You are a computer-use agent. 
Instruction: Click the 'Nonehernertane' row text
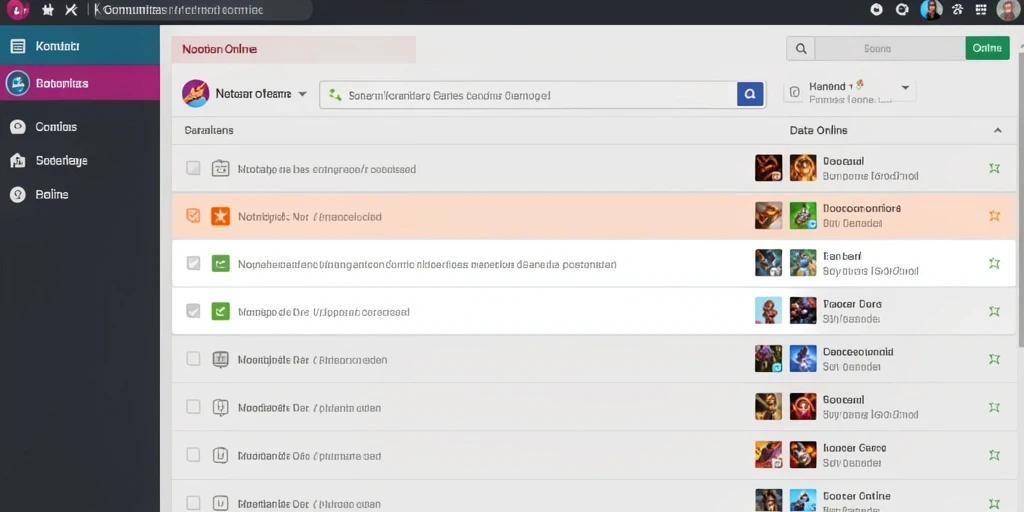(427, 264)
